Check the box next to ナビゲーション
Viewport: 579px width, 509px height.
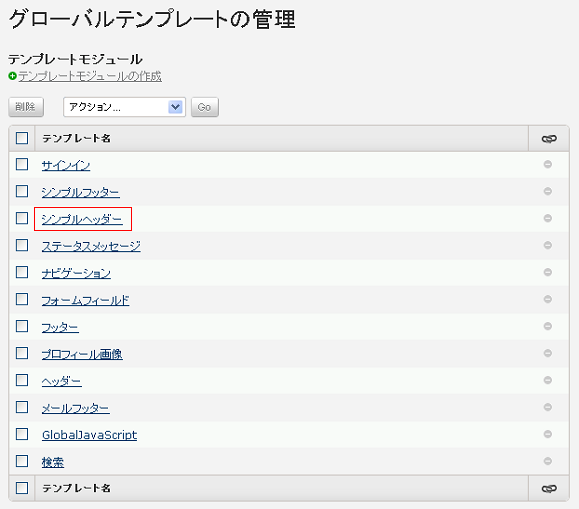[22, 272]
